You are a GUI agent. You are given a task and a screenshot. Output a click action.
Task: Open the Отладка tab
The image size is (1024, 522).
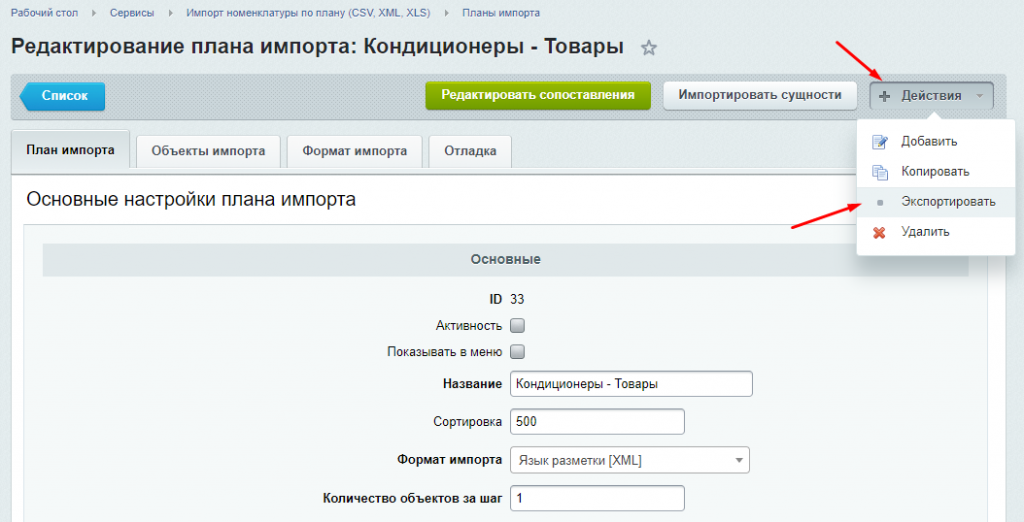coord(470,151)
